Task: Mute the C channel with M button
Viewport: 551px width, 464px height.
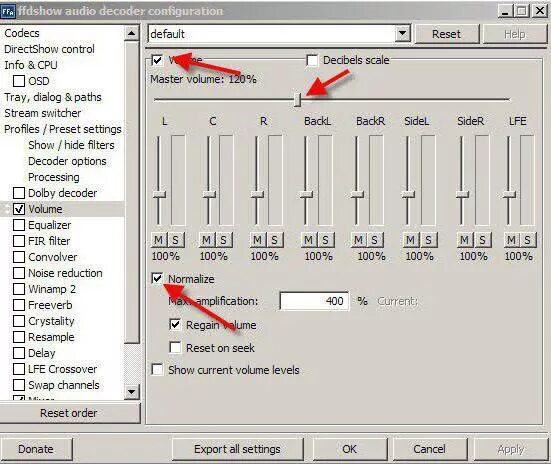Action: point(207,240)
